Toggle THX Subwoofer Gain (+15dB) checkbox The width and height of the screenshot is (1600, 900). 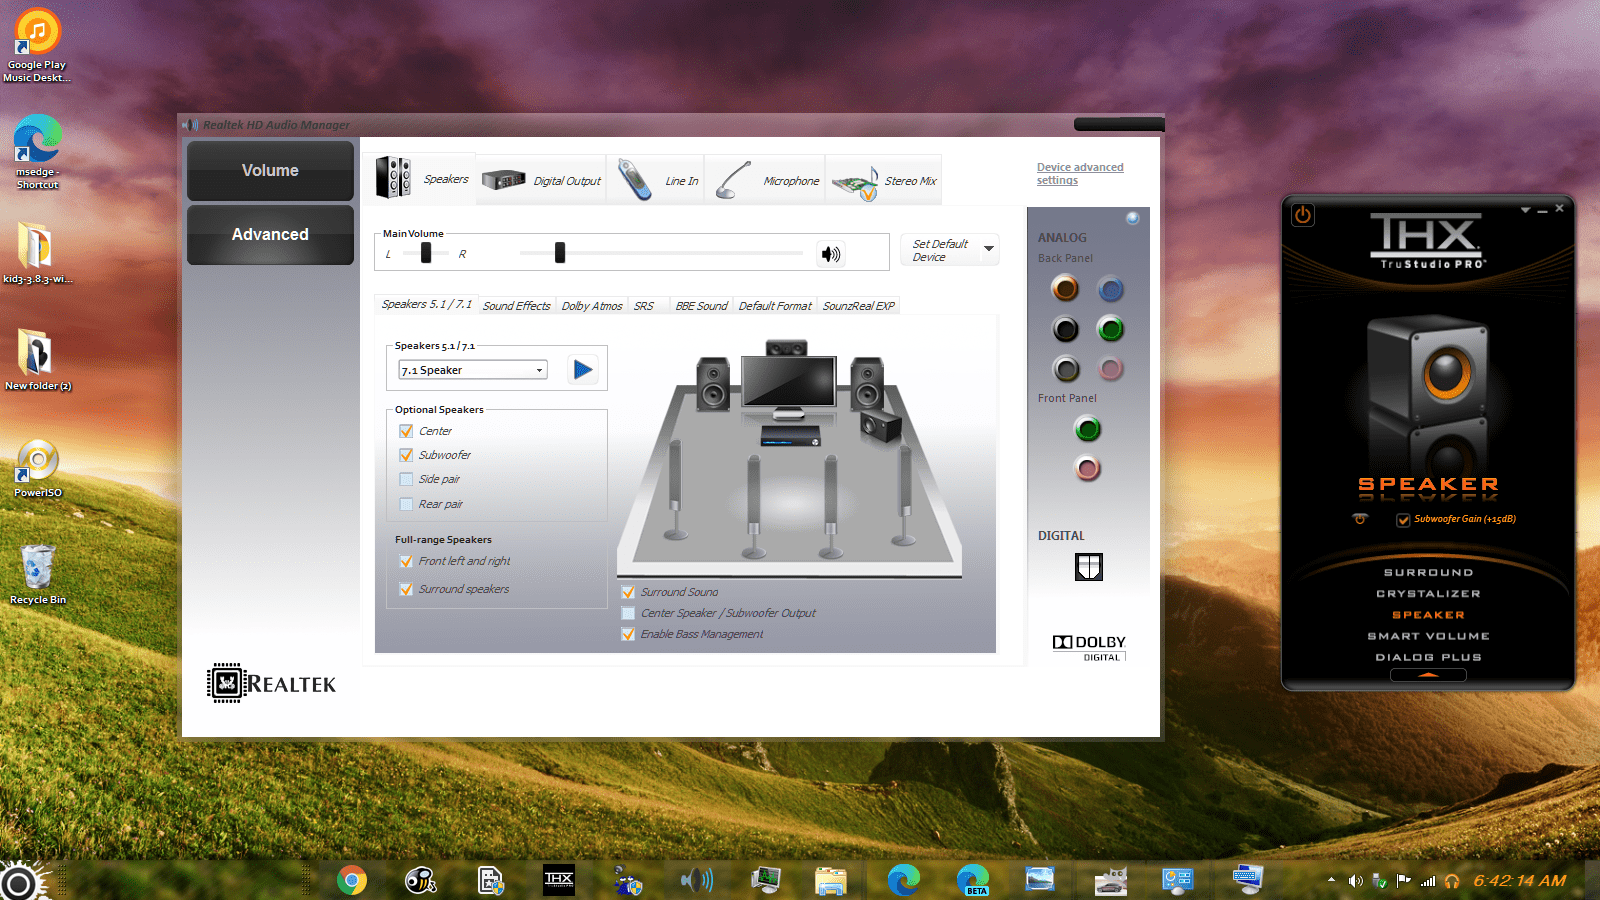[1403, 520]
